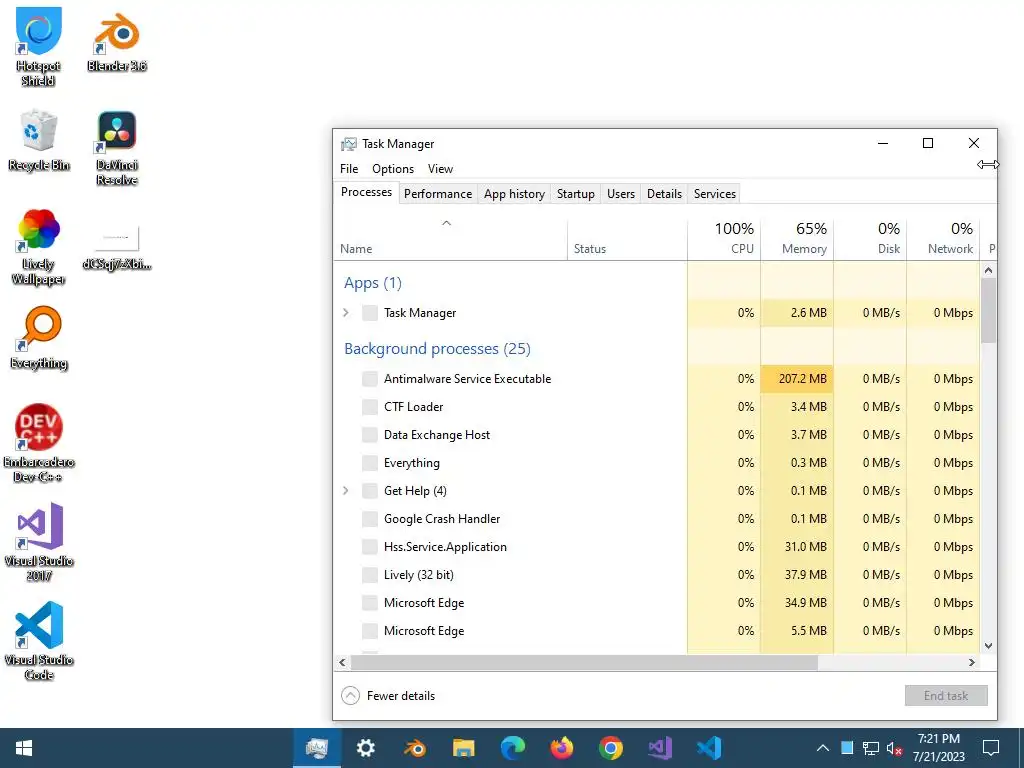1024x768 pixels.
Task: Launch Google Chrome from taskbar
Action: (x=611, y=748)
